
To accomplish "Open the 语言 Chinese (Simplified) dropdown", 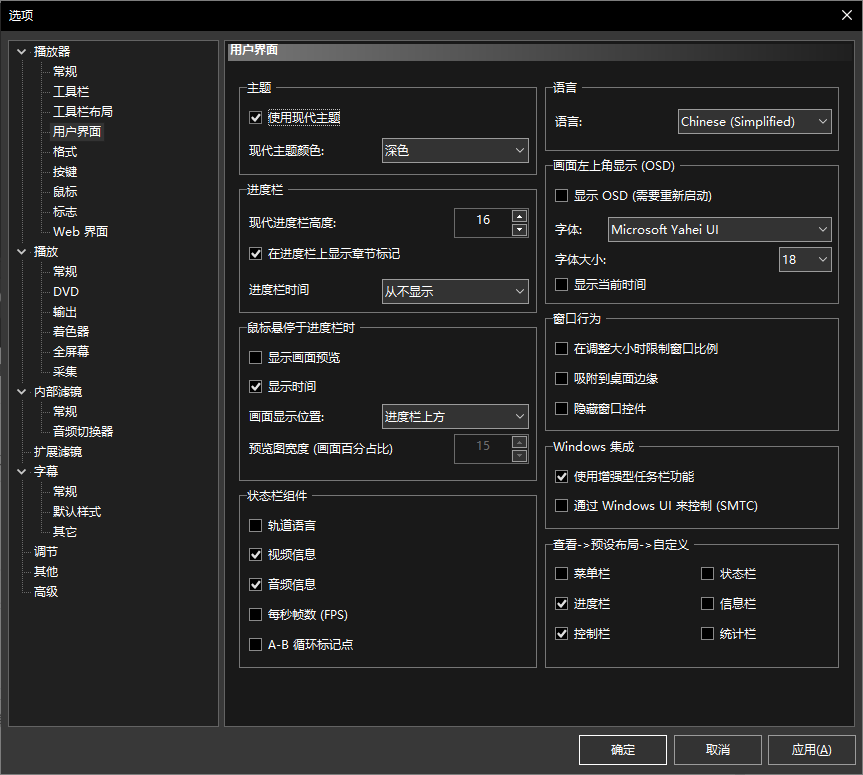I will [x=755, y=122].
